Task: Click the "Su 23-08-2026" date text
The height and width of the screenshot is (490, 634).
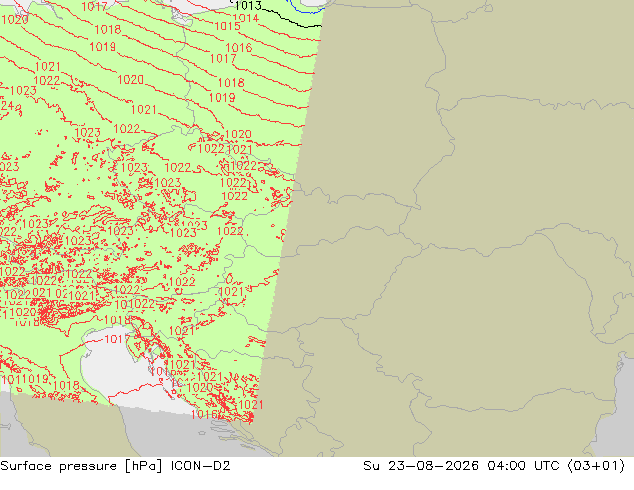Action: [x=421, y=466]
